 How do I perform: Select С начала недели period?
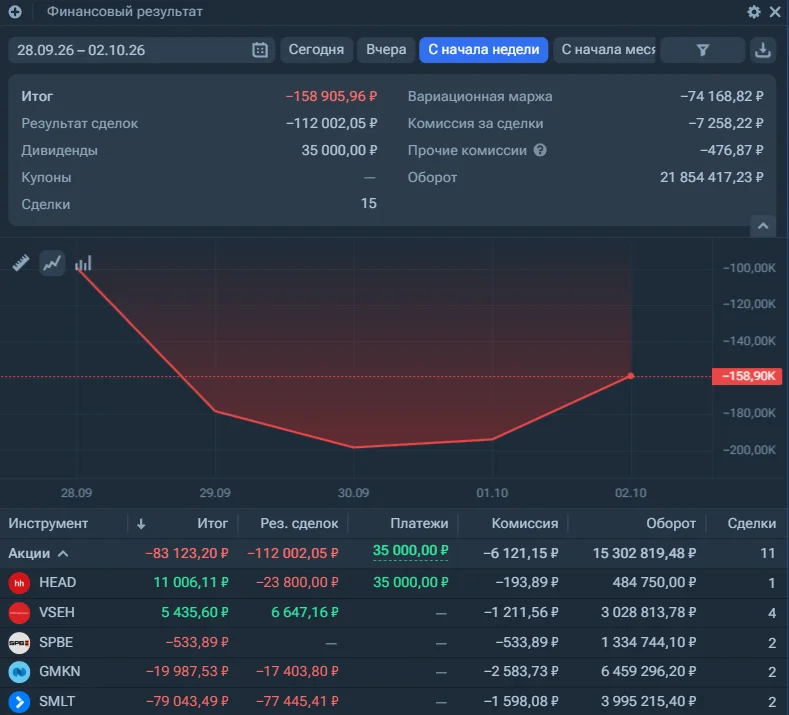(x=484, y=50)
